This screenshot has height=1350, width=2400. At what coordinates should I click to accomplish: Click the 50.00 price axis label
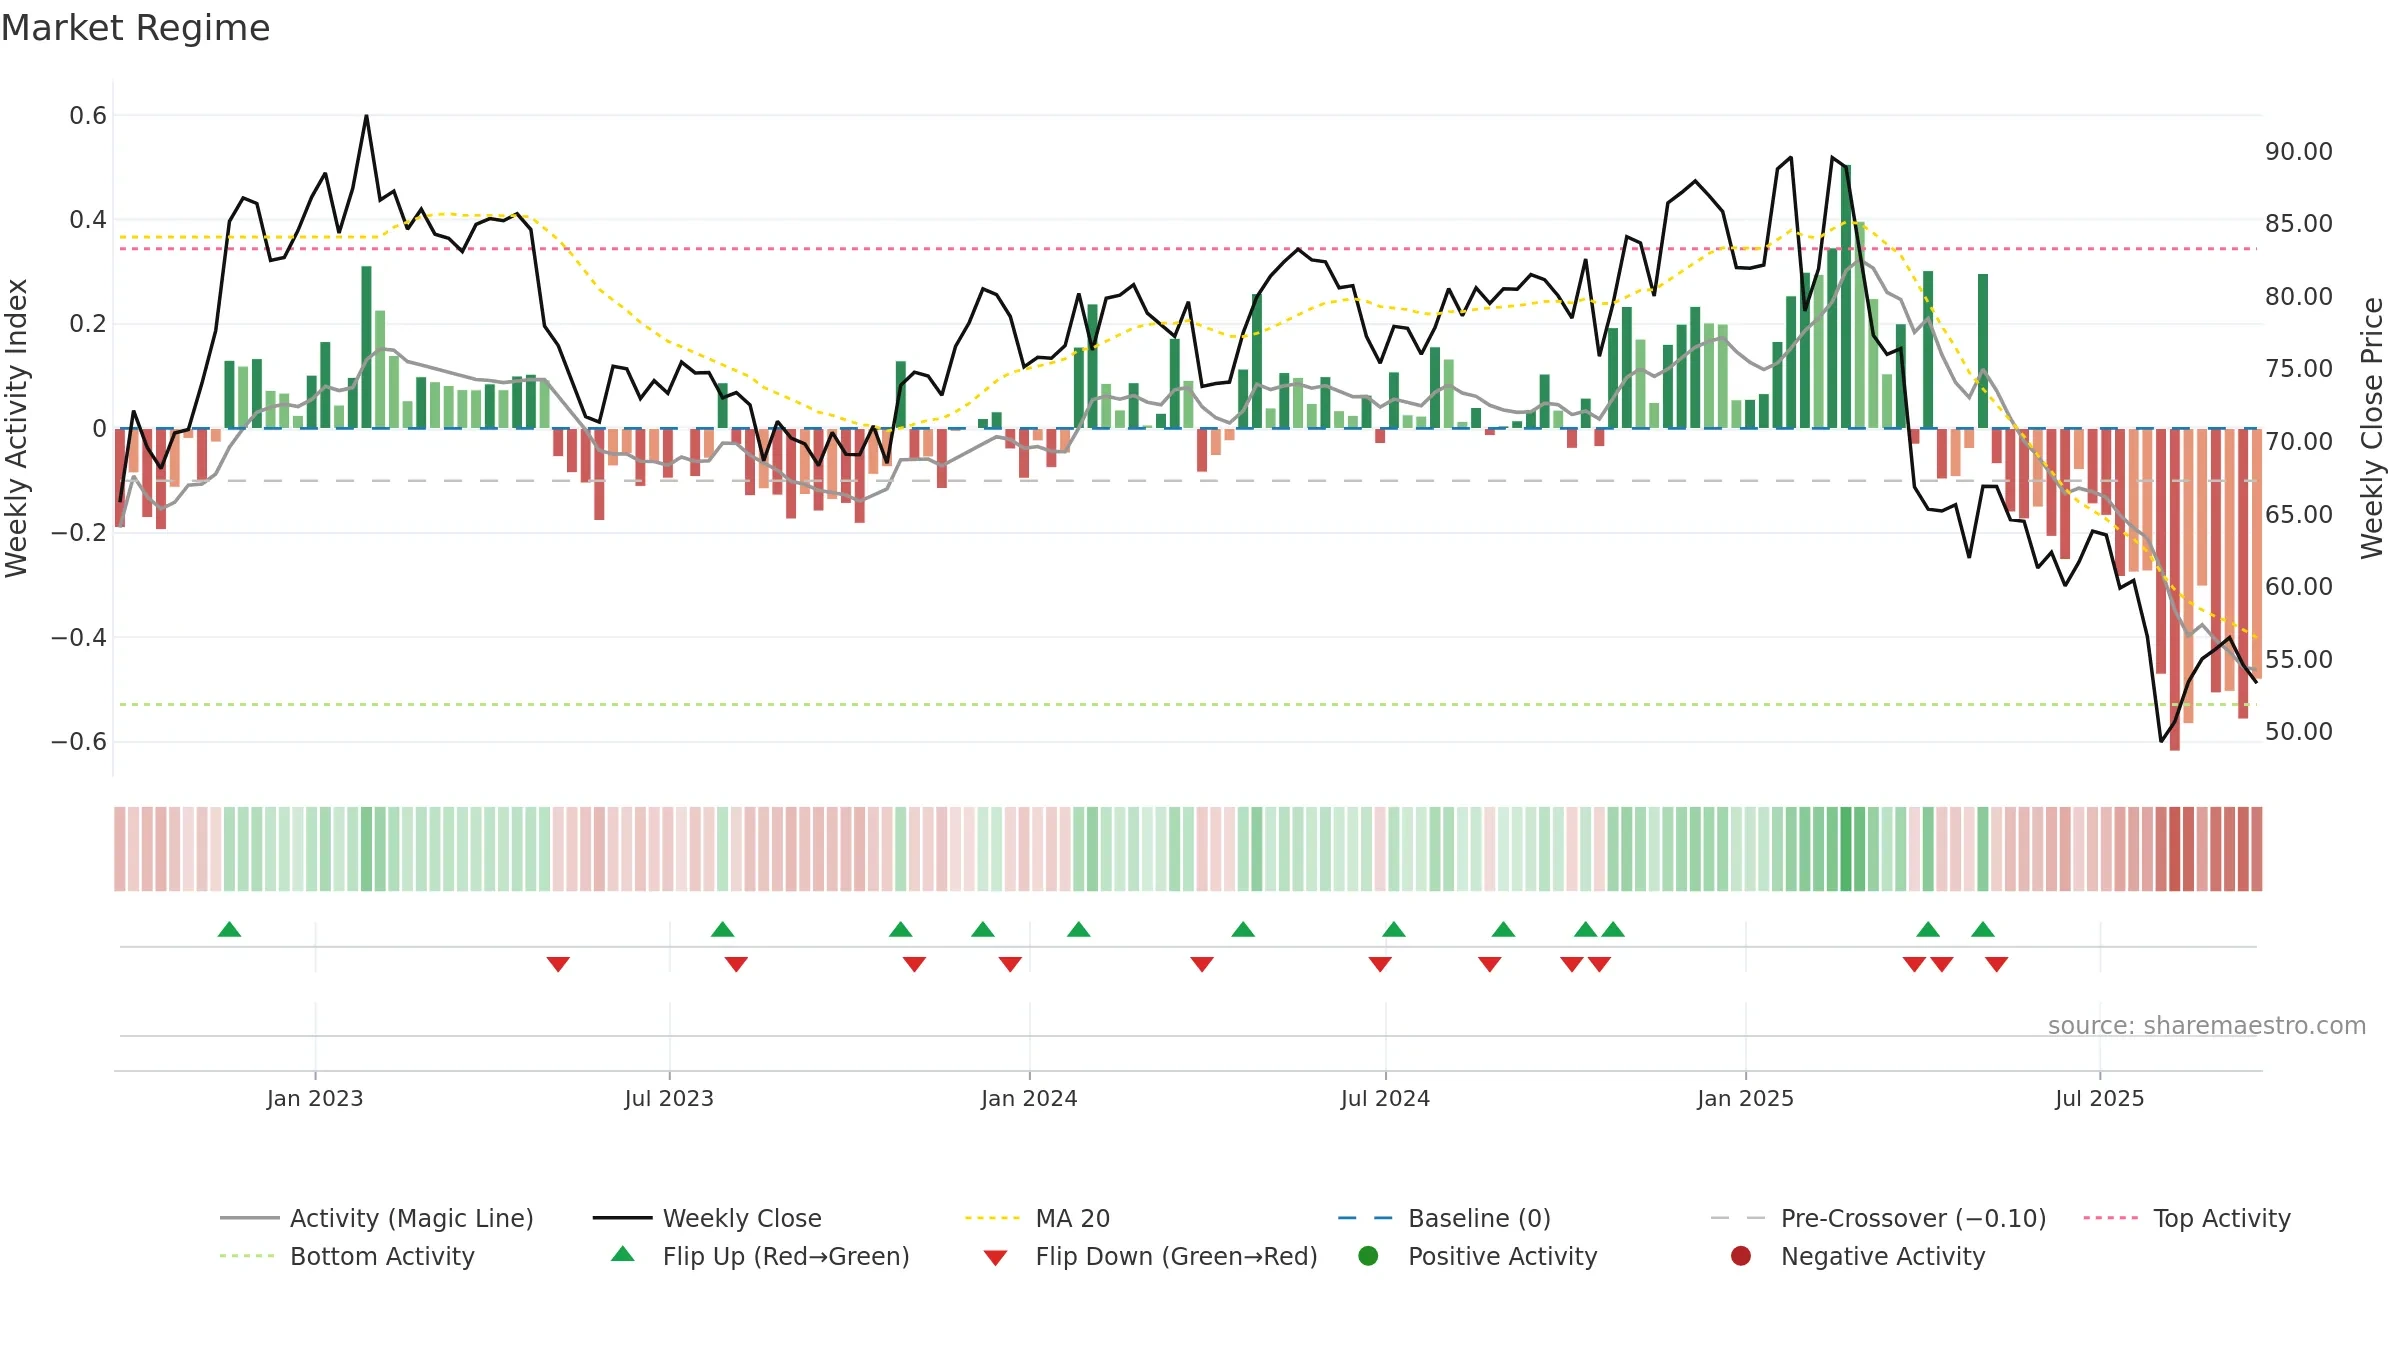coord(2299,731)
